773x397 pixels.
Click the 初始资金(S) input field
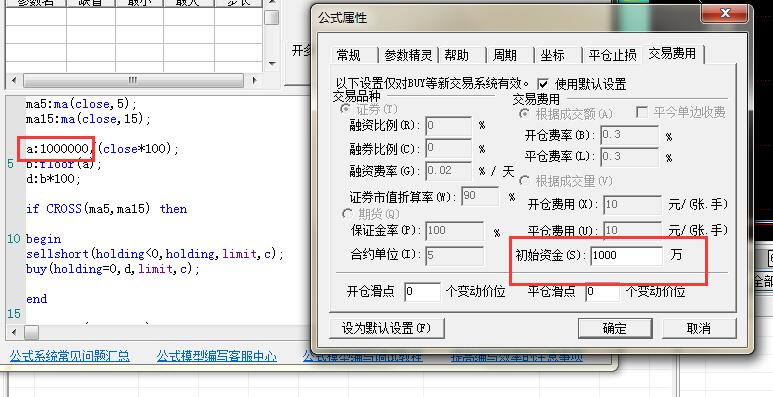(627, 255)
